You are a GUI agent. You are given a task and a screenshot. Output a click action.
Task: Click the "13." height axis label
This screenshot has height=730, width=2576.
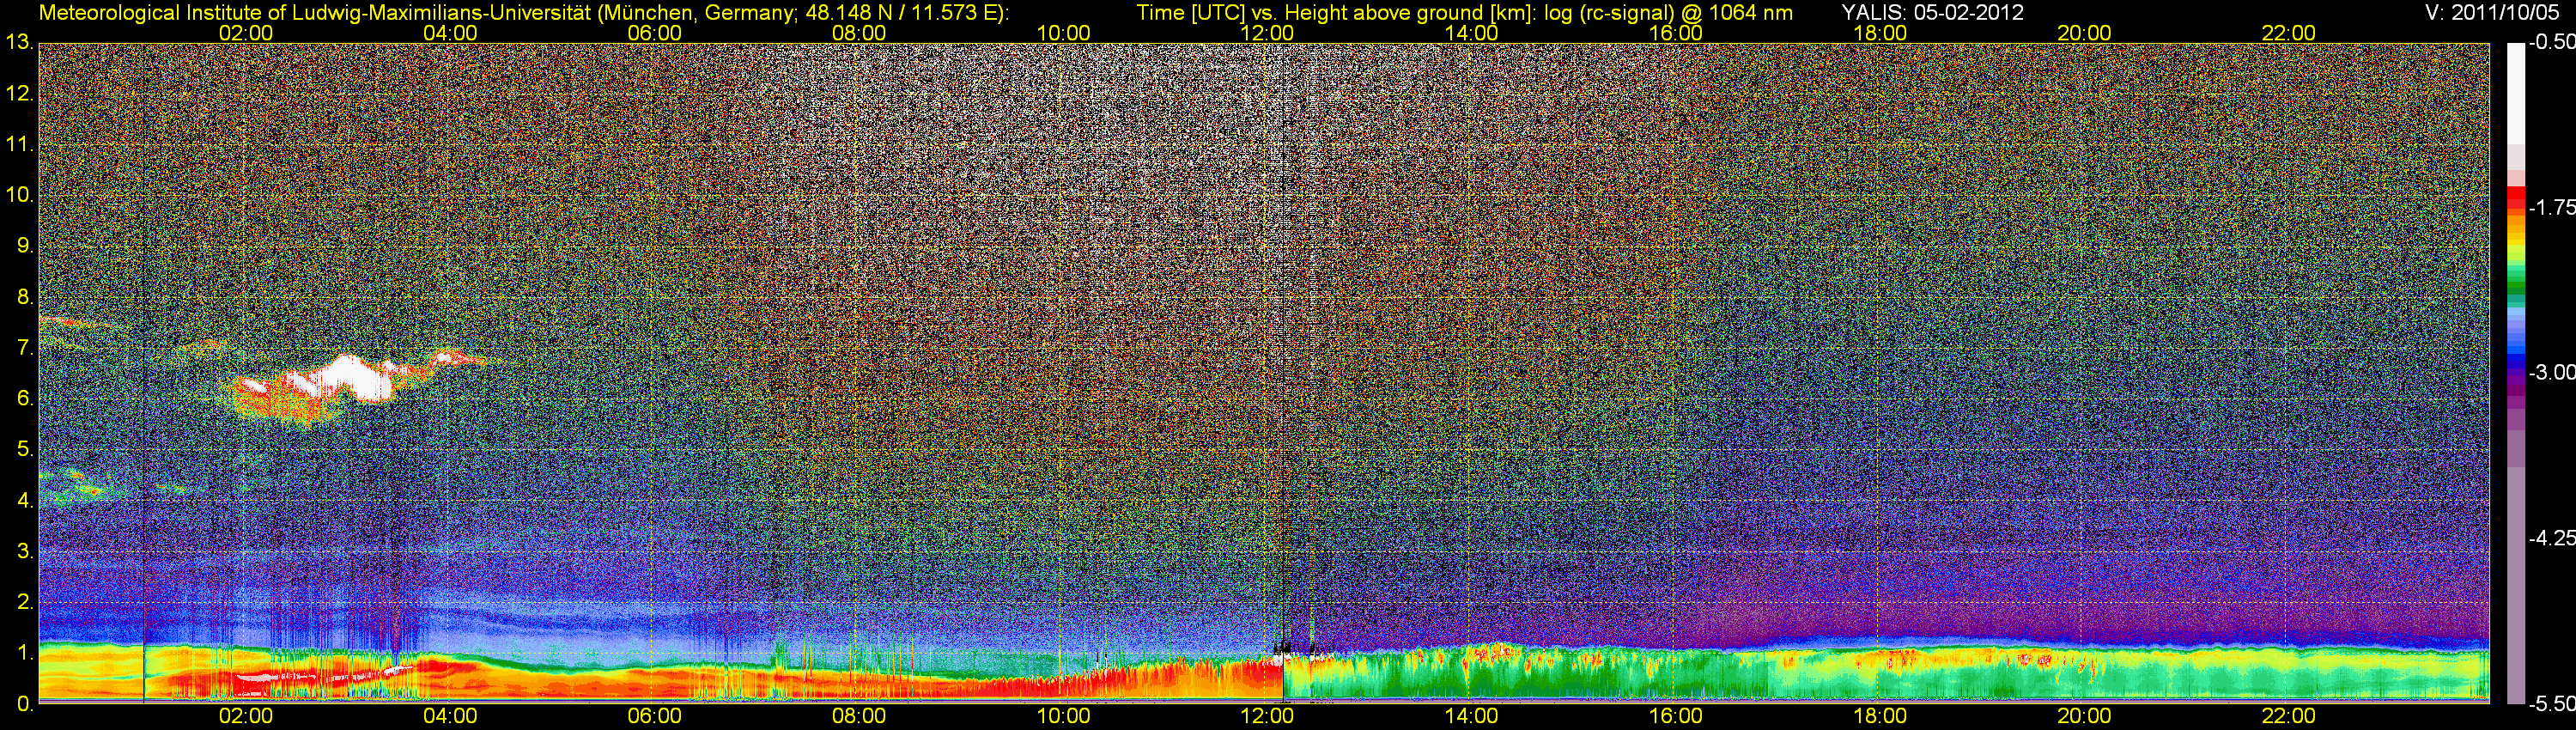click(x=19, y=42)
